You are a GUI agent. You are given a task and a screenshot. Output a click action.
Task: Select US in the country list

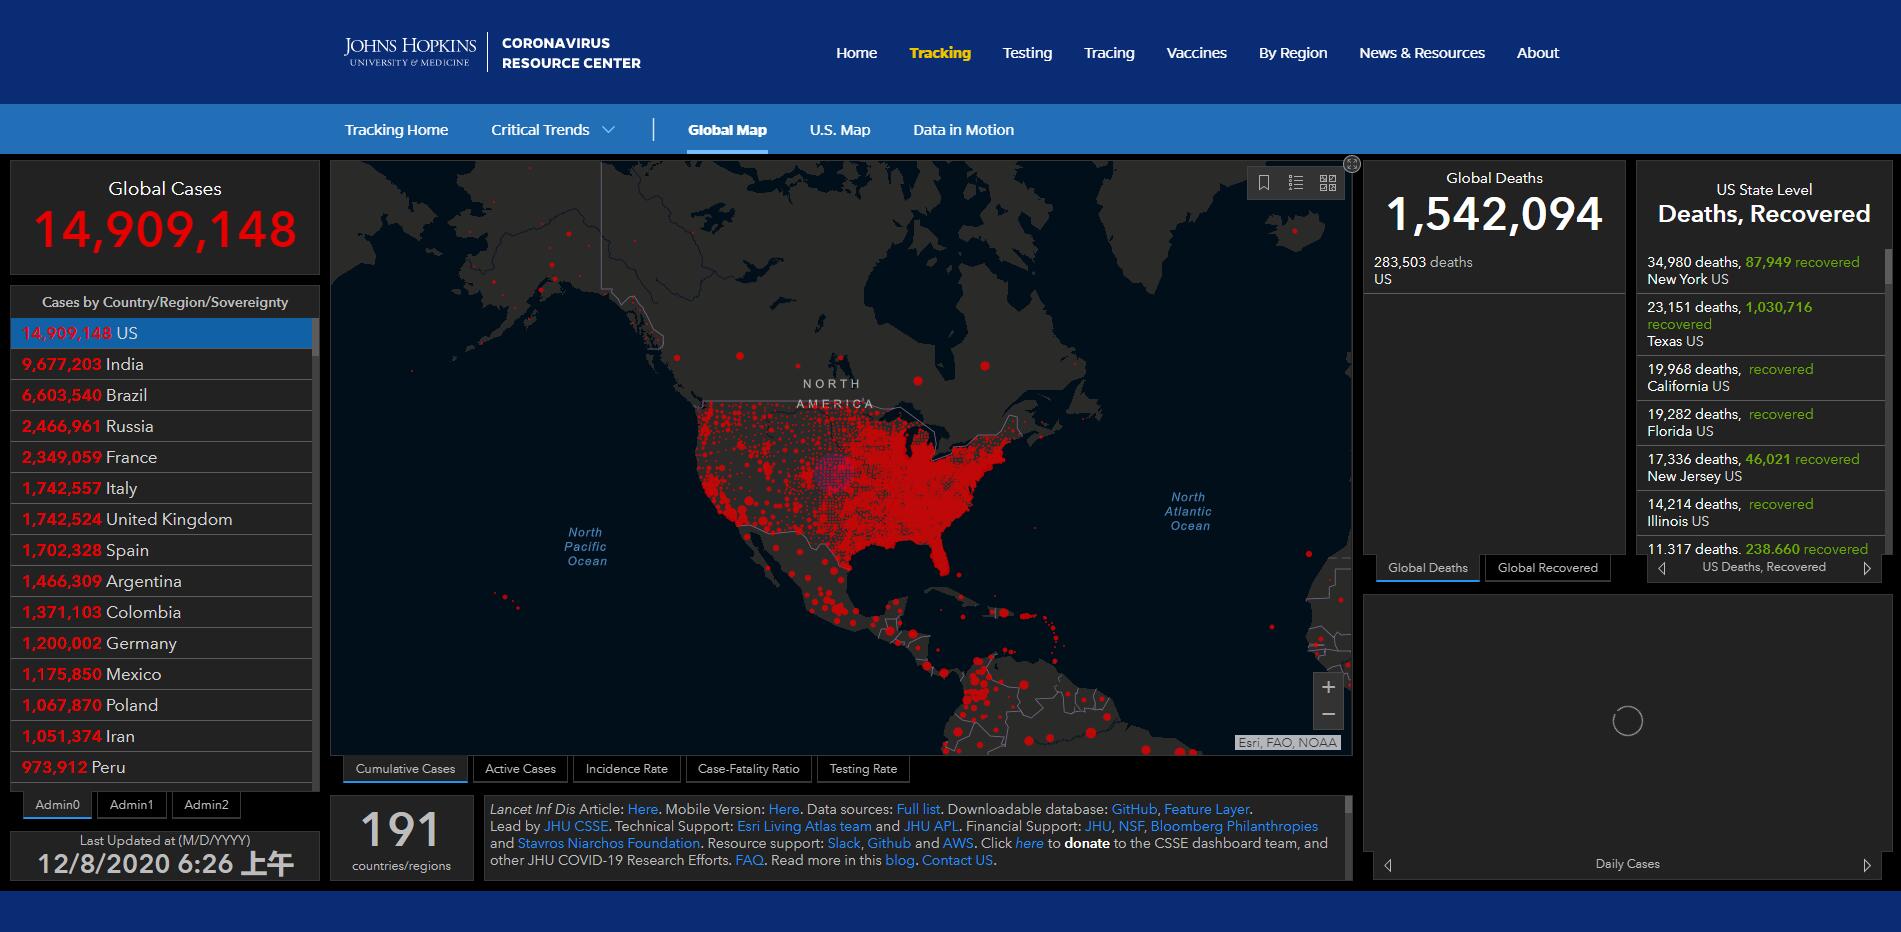tap(161, 333)
